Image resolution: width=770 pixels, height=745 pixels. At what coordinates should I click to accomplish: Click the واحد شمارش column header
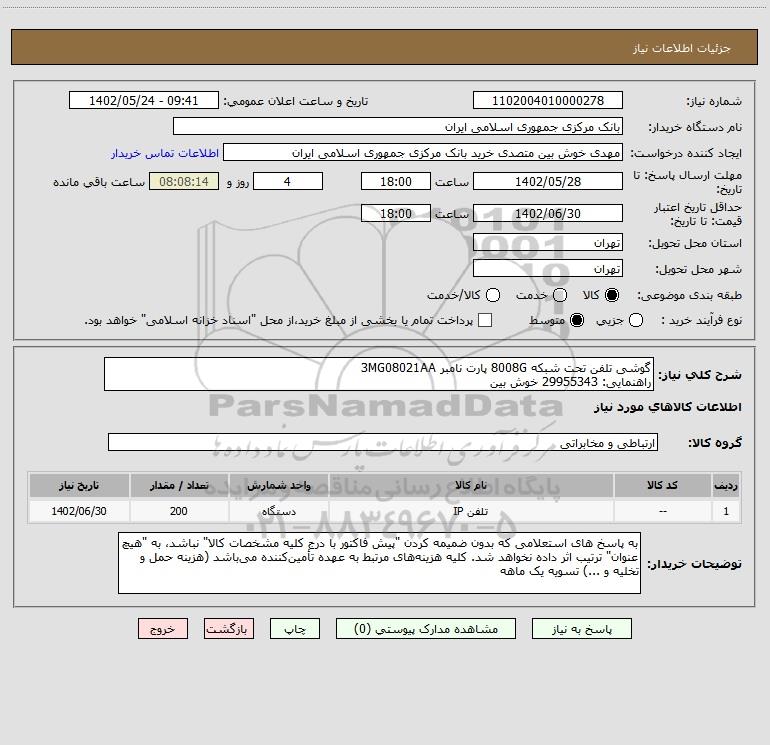[x=278, y=486]
